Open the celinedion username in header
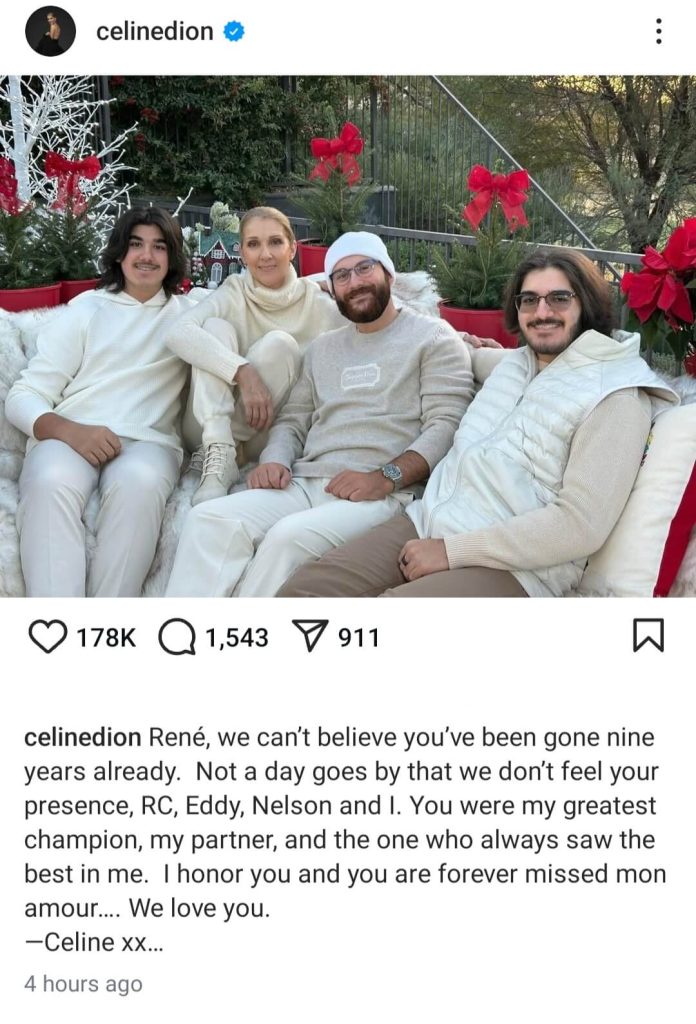The image size is (696, 1024). pos(155,31)
